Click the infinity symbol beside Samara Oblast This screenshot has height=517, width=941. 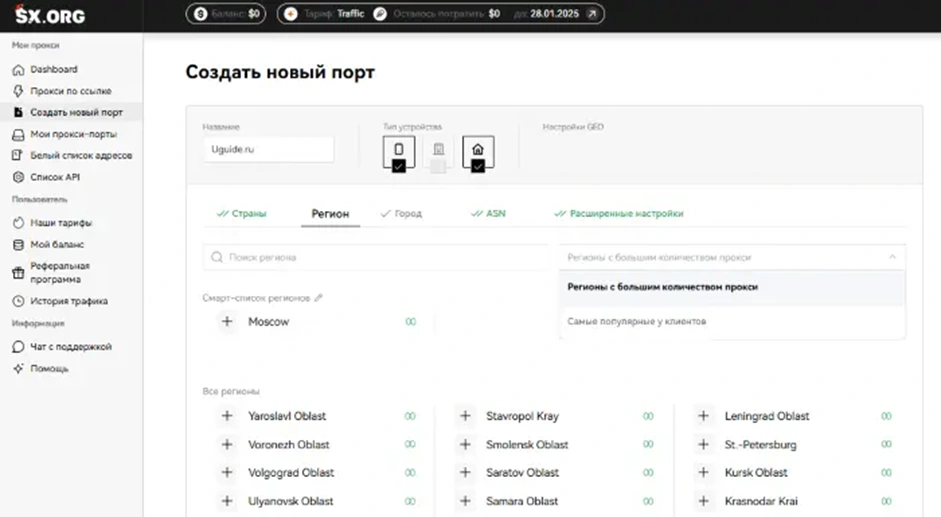(x=648, y=501)
